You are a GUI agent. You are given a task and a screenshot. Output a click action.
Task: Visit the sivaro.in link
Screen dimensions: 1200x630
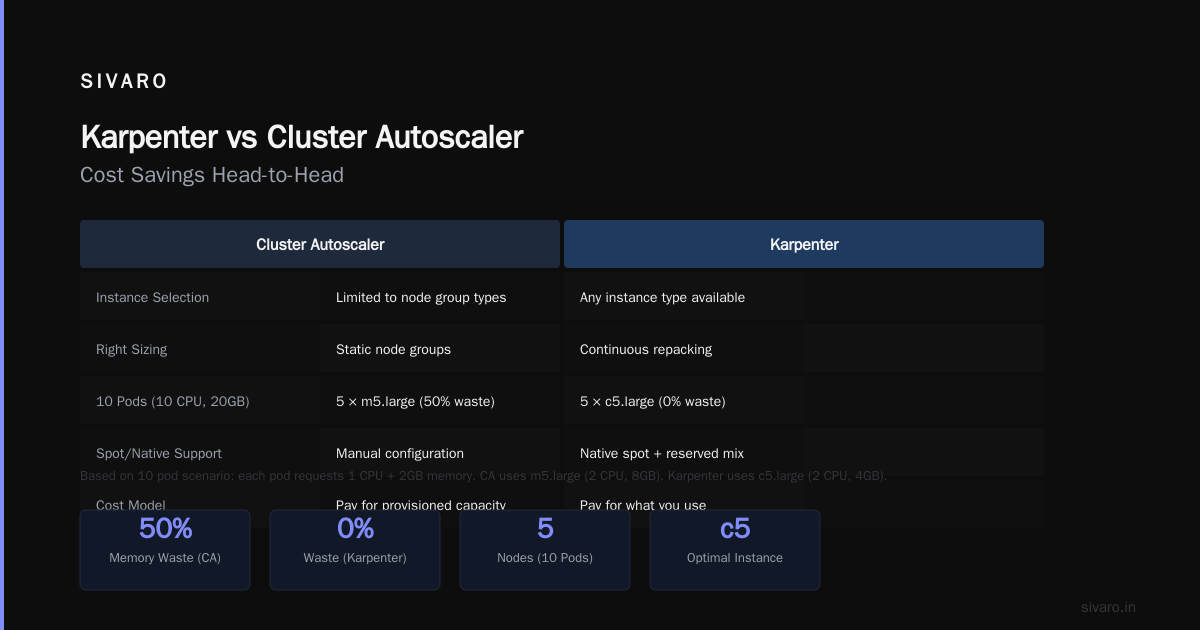pos(1108,607)
